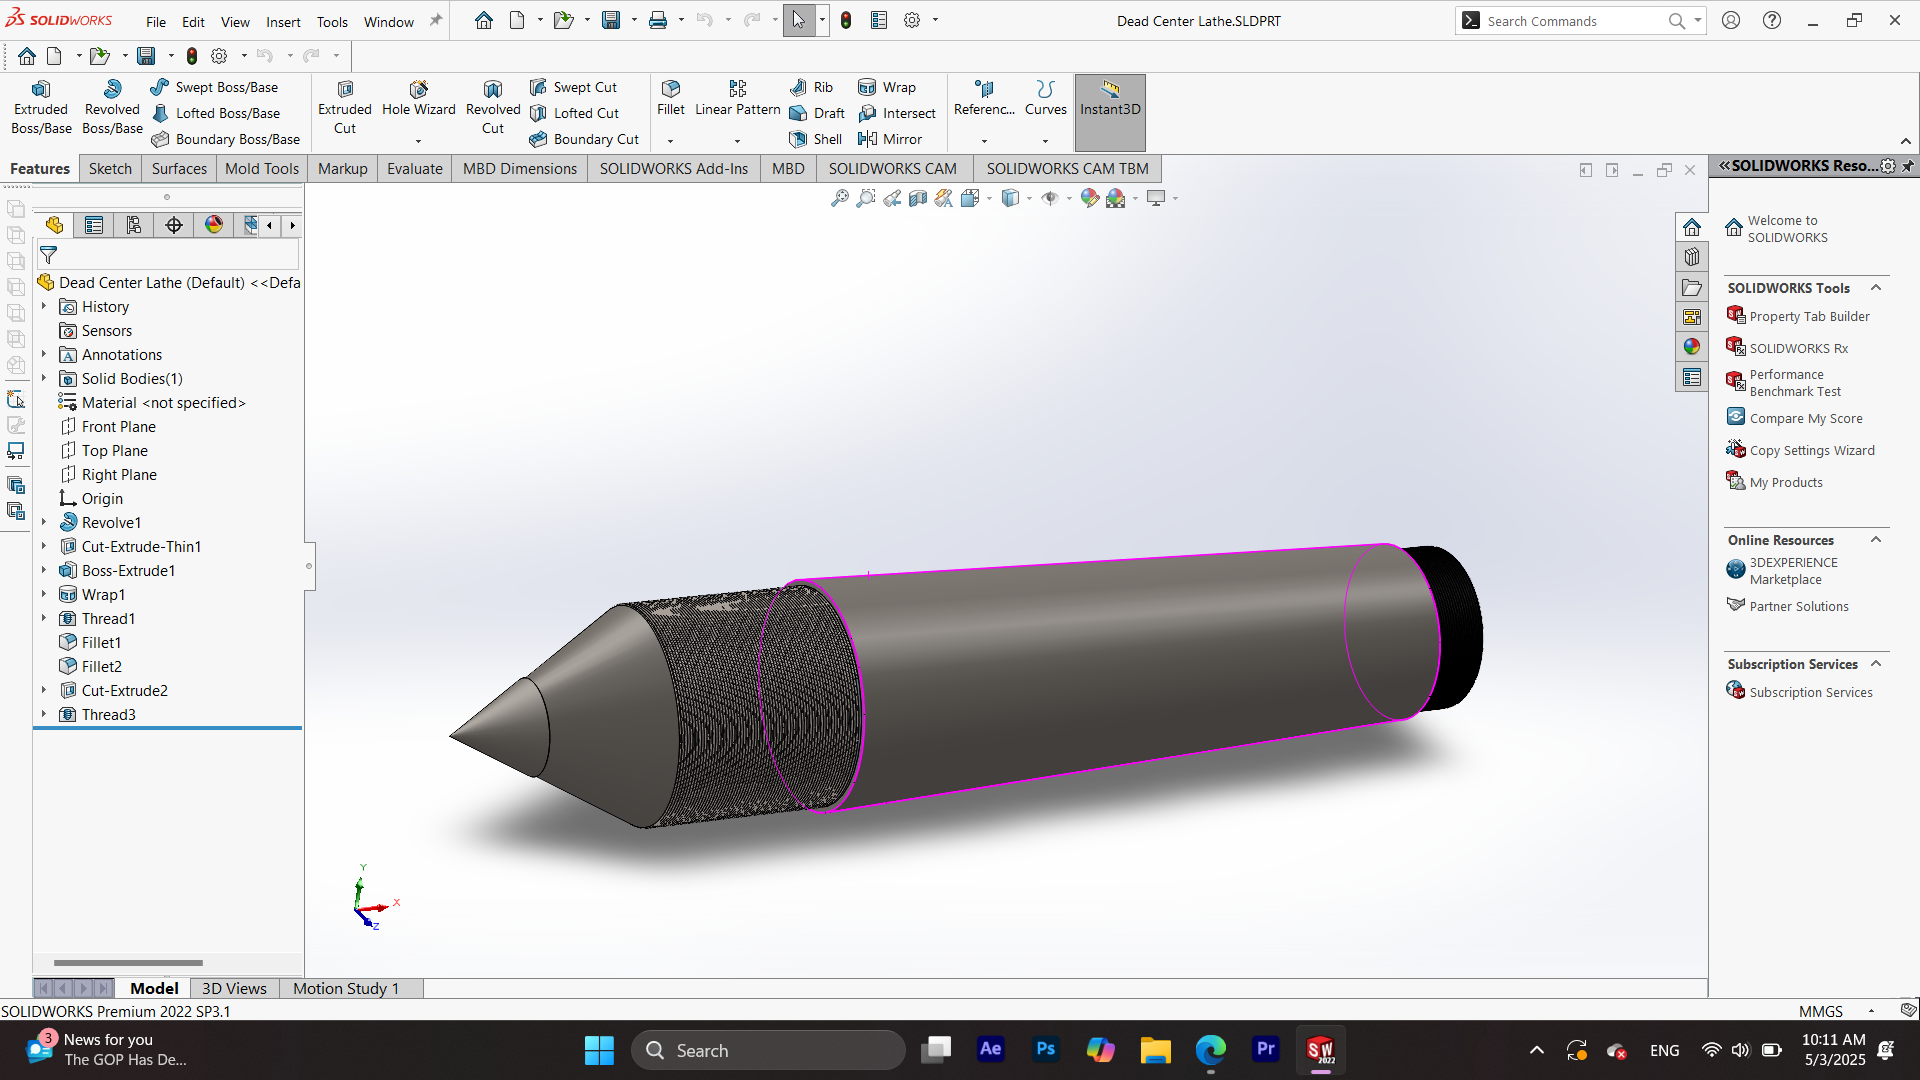Screen dimensions: 1920x1080
Task: Select the Revolved Boss/Base tool
Action: click(112, 108)
